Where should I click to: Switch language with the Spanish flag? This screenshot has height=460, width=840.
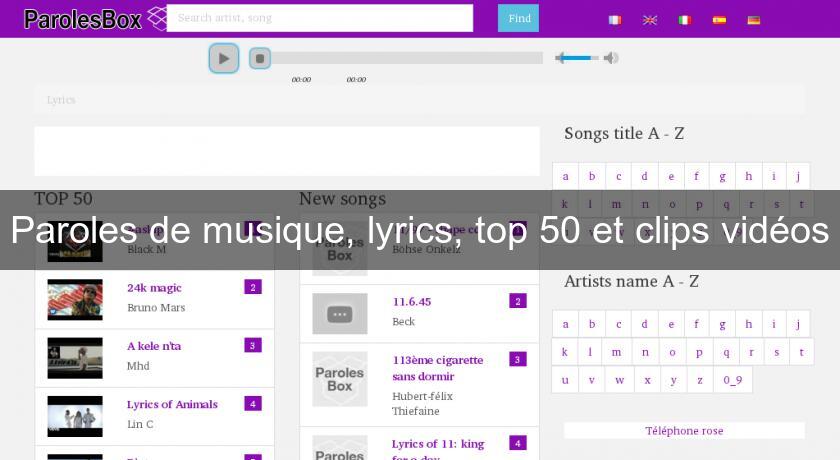(719, 20)
